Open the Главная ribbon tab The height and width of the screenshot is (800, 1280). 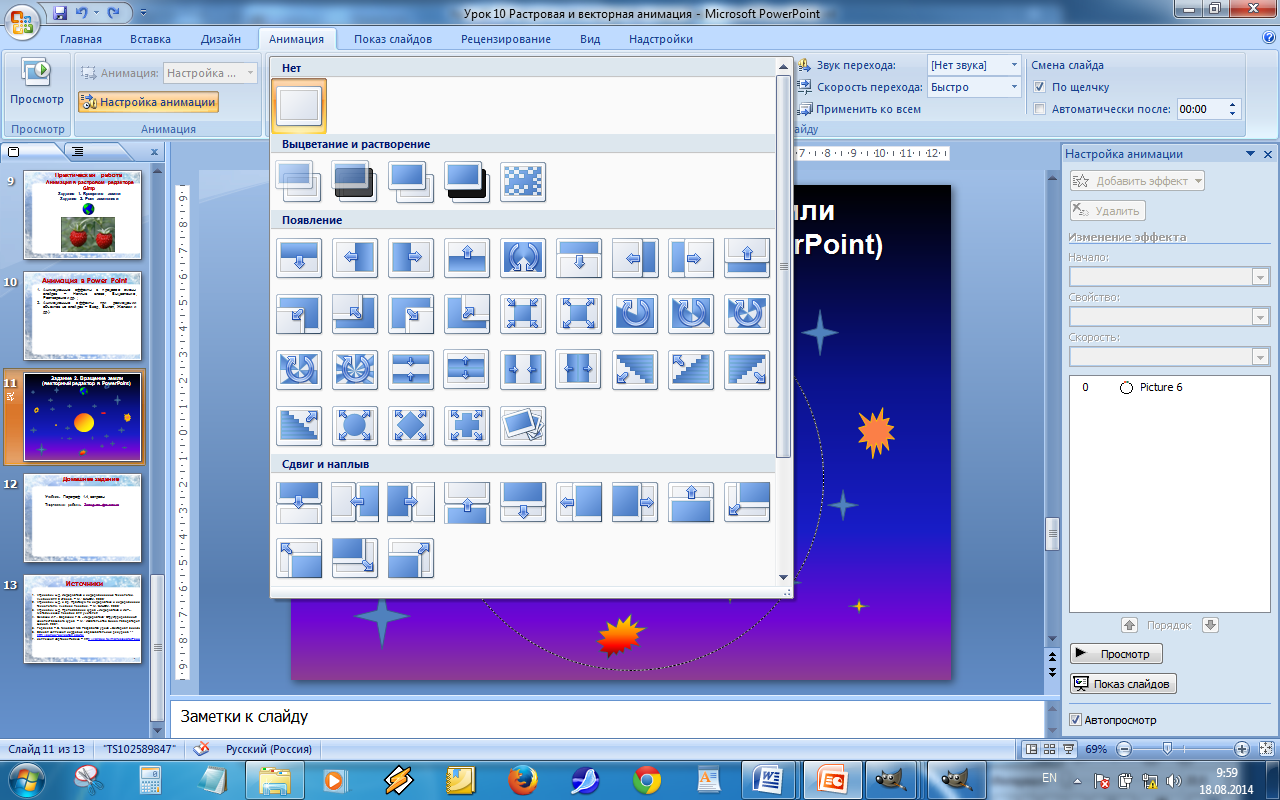pos(81,39)
